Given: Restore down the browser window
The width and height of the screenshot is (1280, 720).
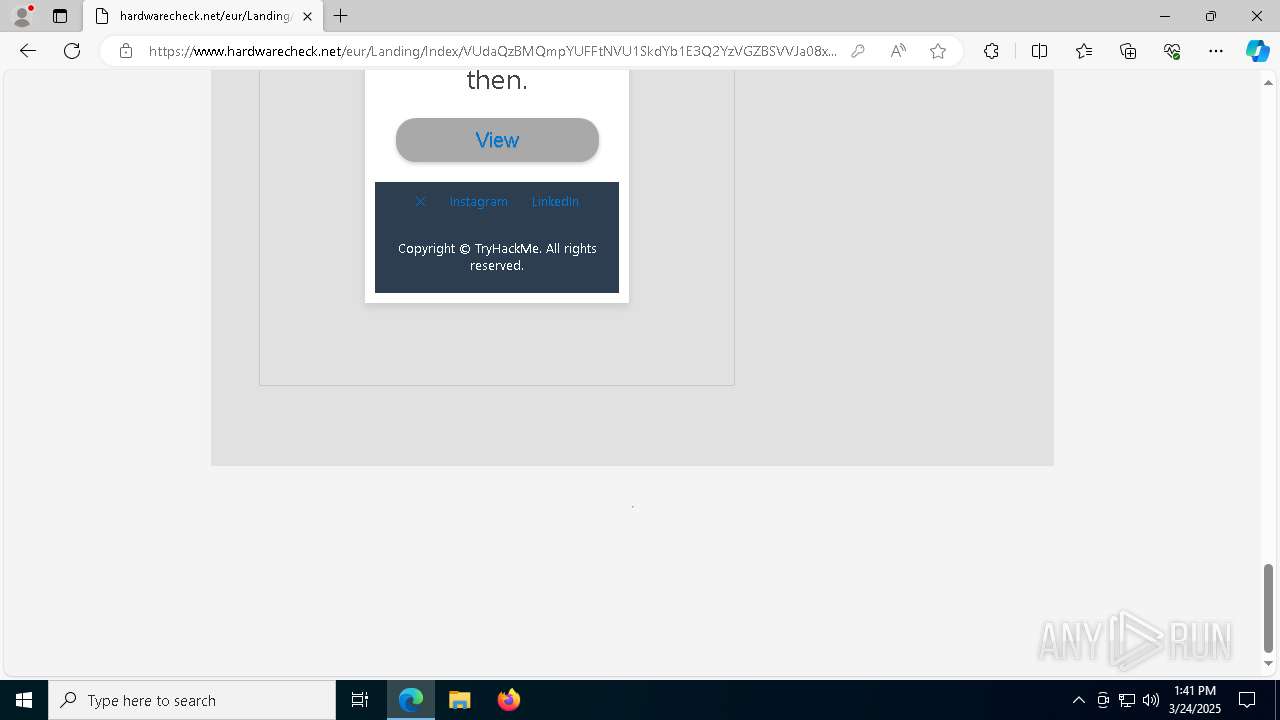Looking at the screenshot, I should (x=1211, y=16).
